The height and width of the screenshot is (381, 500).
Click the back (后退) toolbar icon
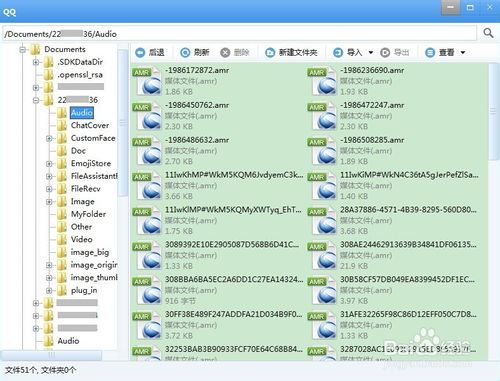tap(140, 52)
